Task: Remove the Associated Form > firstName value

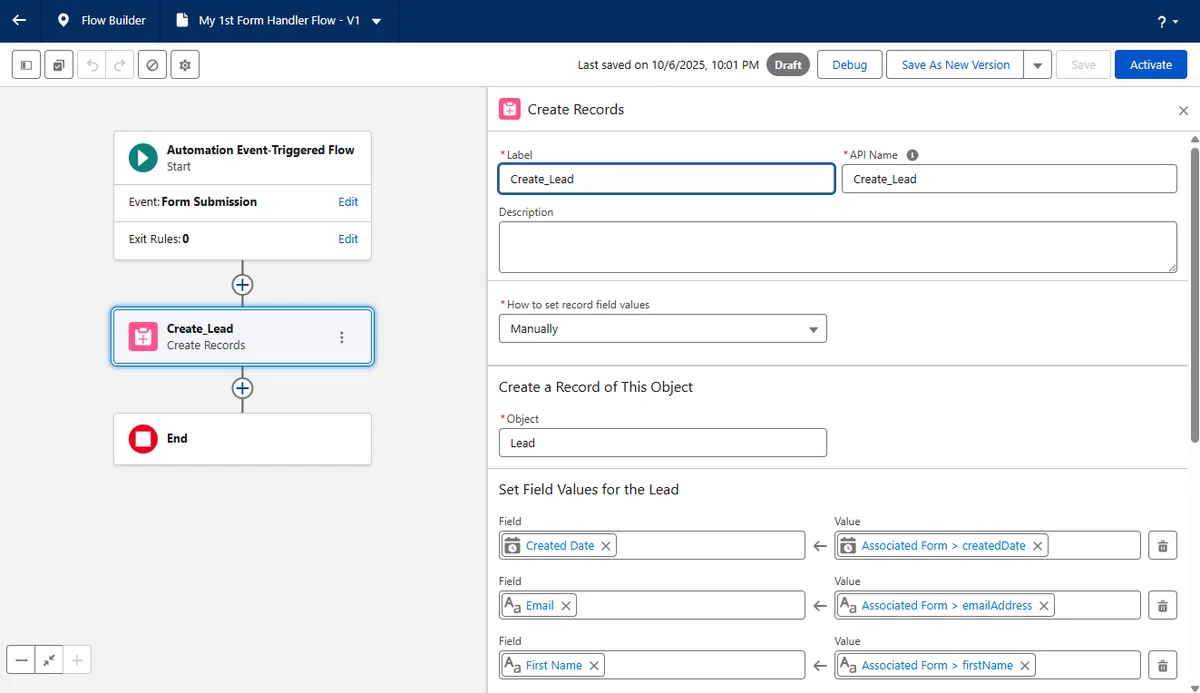Action: click(x=1025, y=666)
